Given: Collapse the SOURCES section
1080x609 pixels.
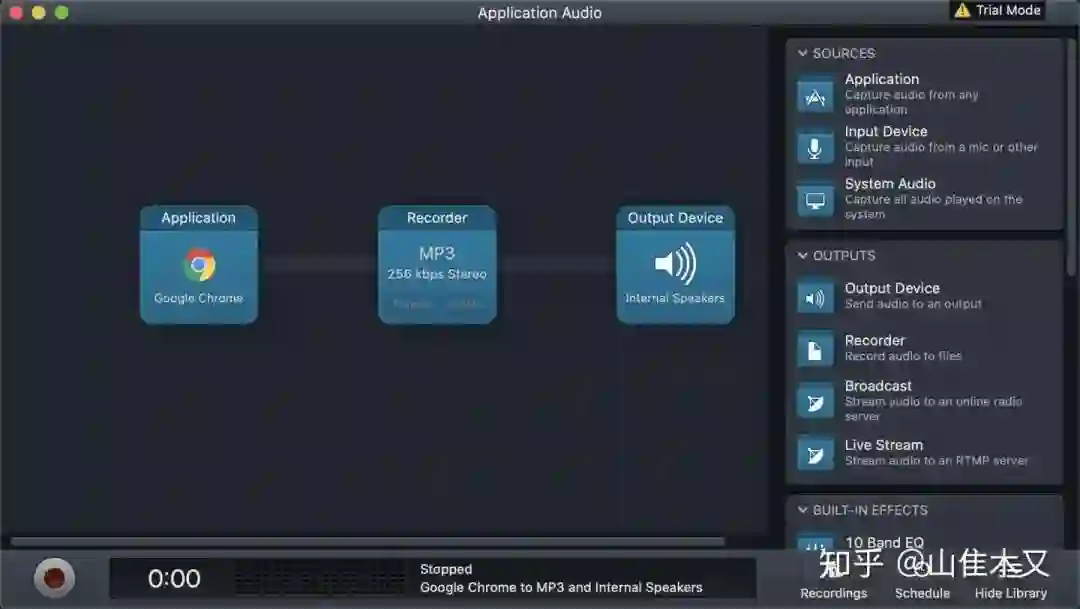Looking at the screenshot, I should (802, 53).
